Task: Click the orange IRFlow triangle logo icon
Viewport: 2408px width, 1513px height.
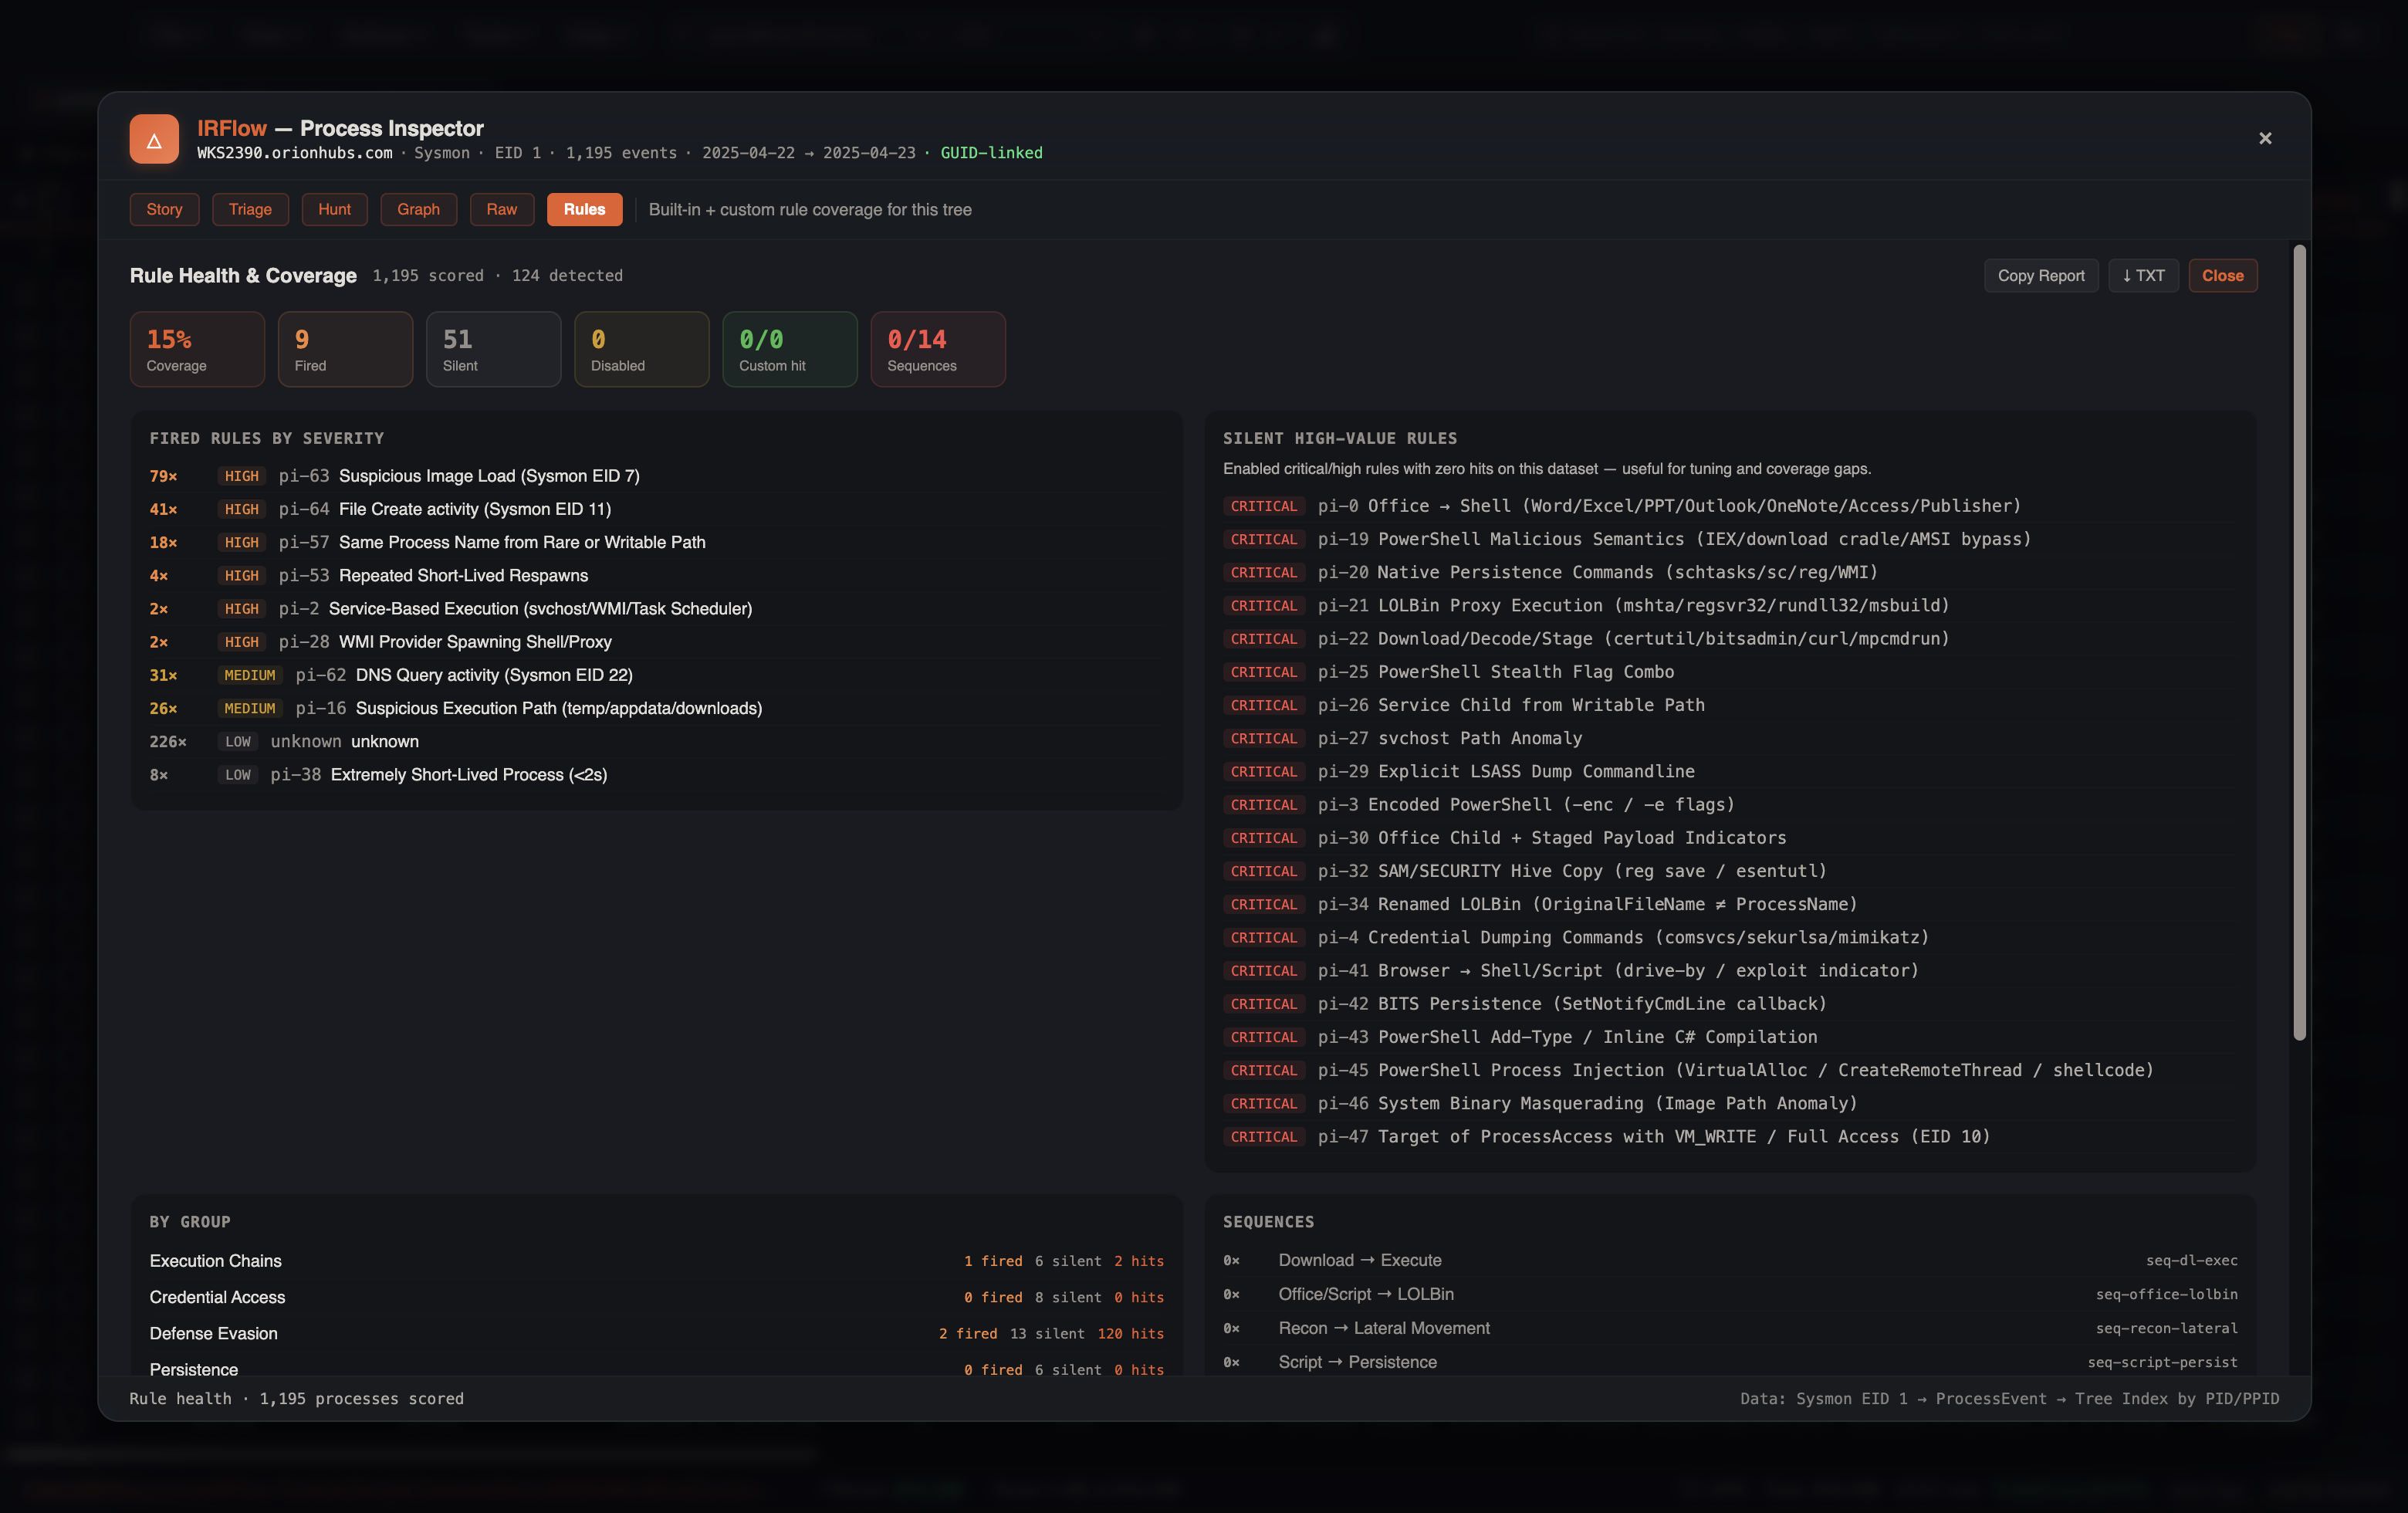Action: point(154,139)
